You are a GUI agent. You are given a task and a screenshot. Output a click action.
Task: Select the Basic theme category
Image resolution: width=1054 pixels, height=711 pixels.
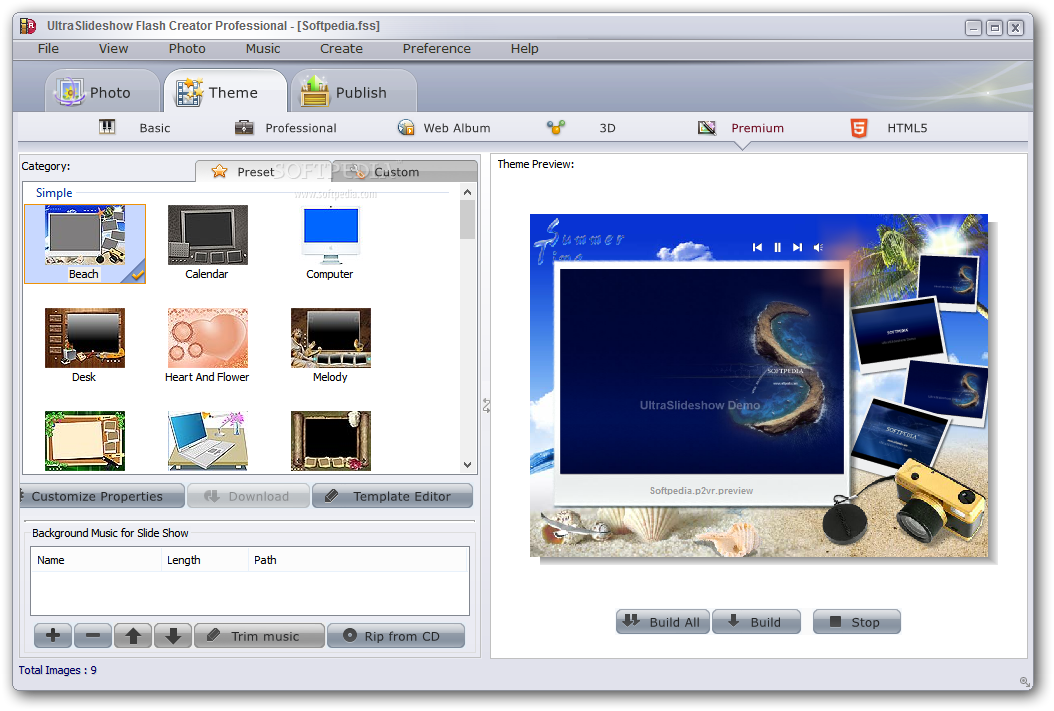(x=155, y=128)
